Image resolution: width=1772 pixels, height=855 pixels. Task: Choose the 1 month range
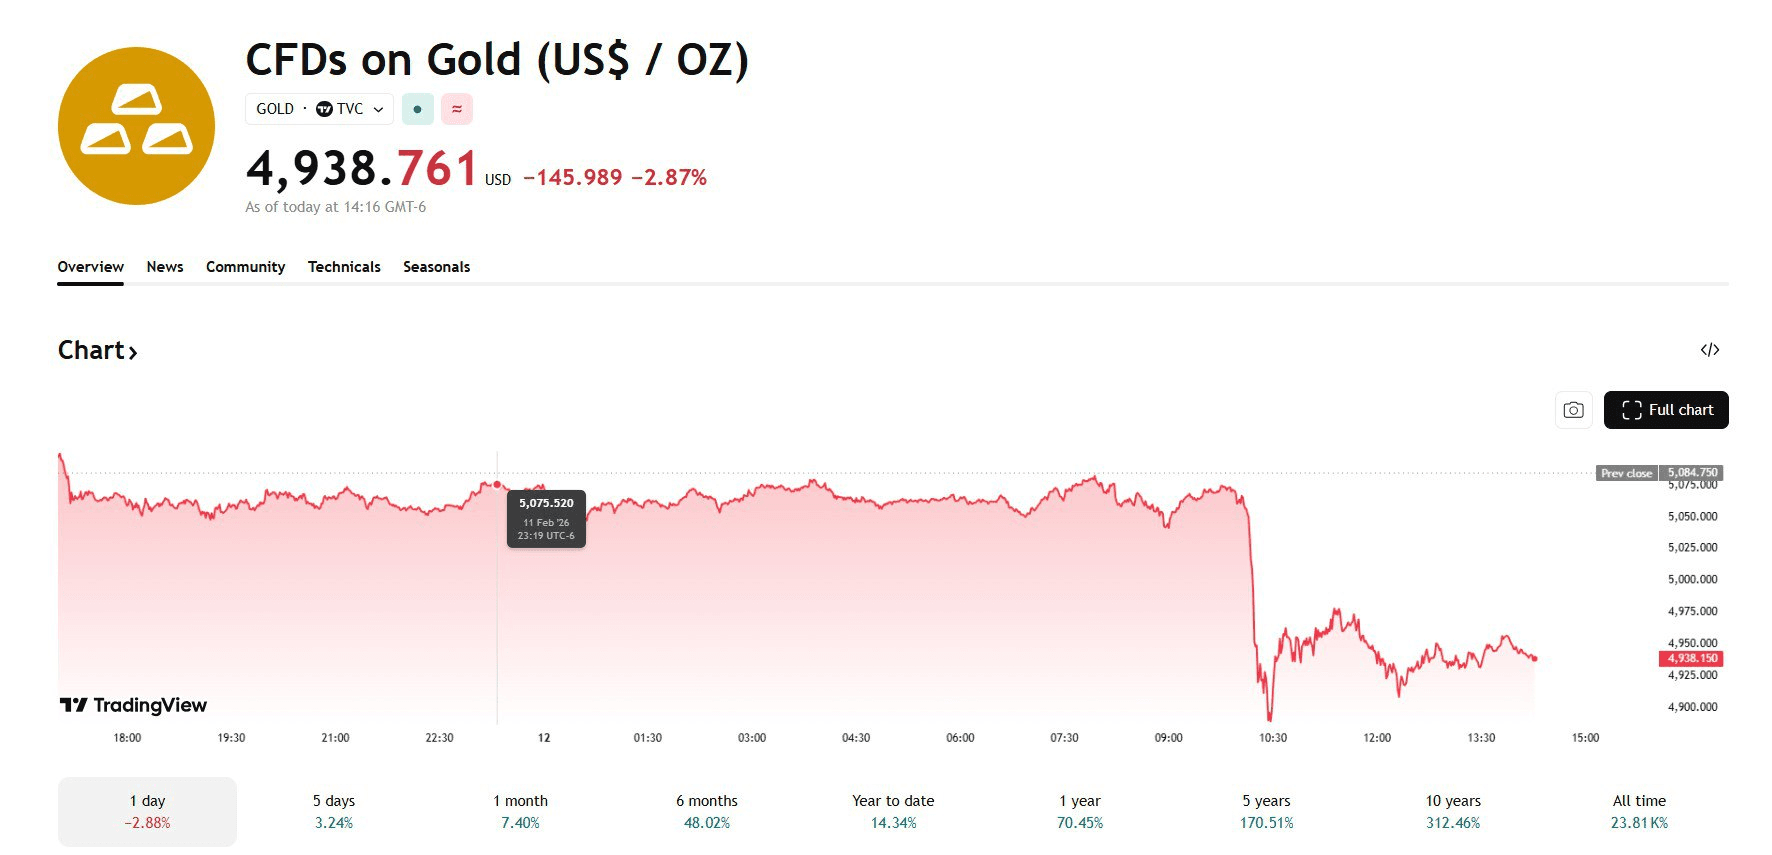click(520, 811)
